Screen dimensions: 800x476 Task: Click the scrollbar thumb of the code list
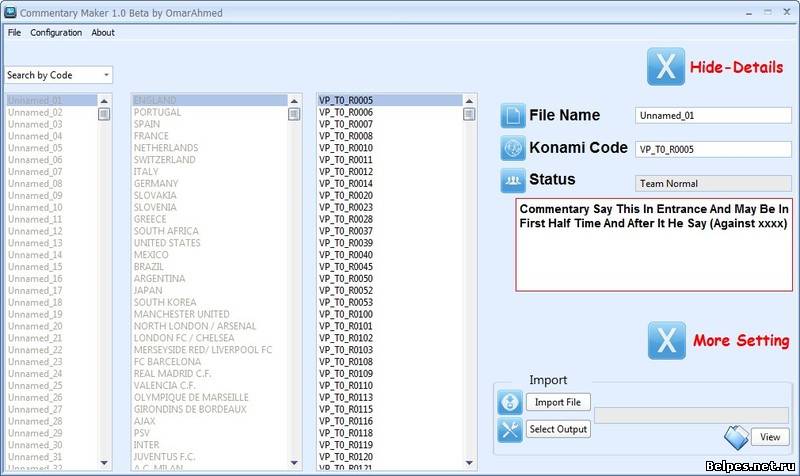[469, 114]
